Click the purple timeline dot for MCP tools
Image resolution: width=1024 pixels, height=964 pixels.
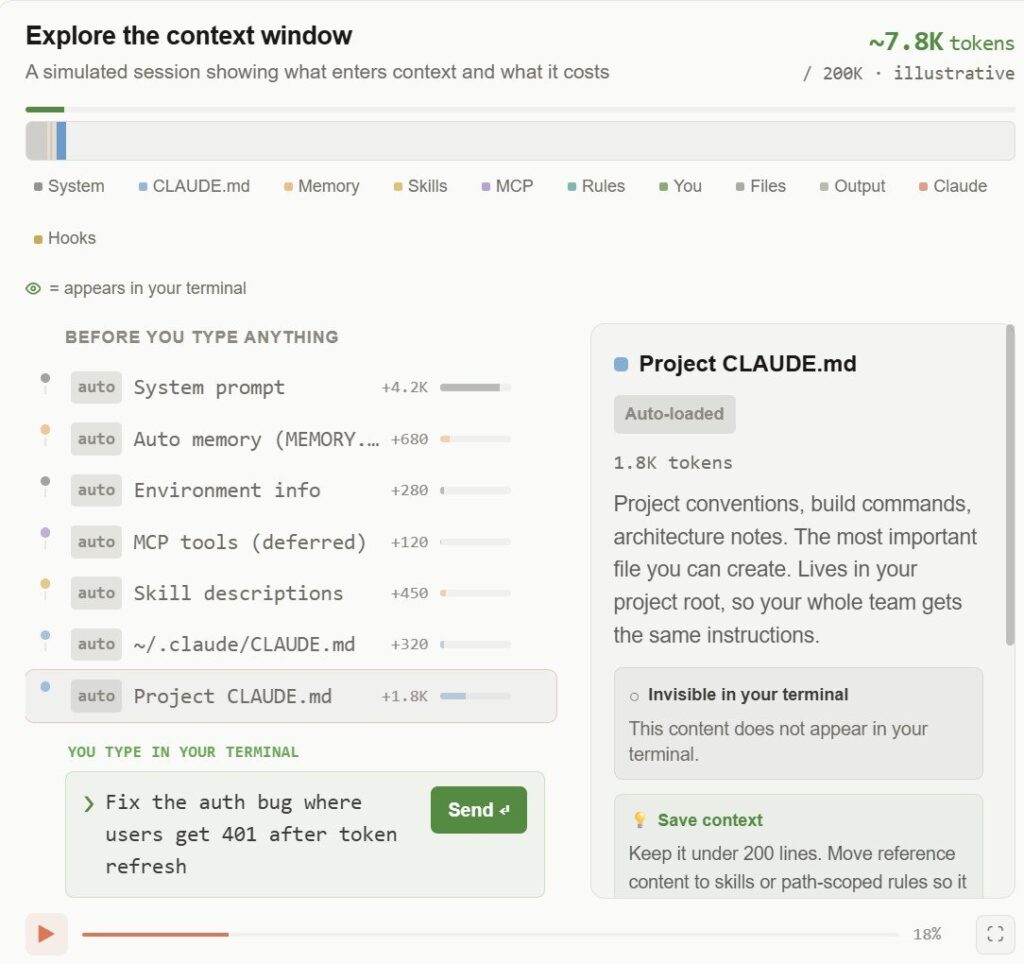[45, 532]
